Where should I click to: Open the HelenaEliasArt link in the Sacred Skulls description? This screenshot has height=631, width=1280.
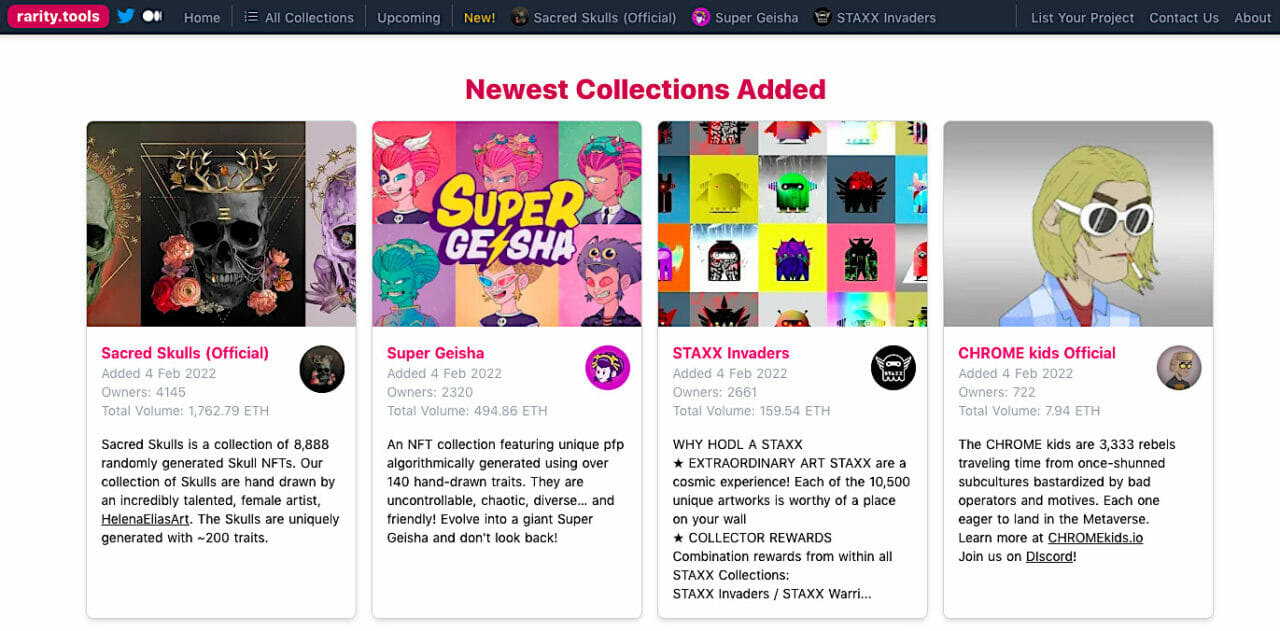(x=144, y=519)
